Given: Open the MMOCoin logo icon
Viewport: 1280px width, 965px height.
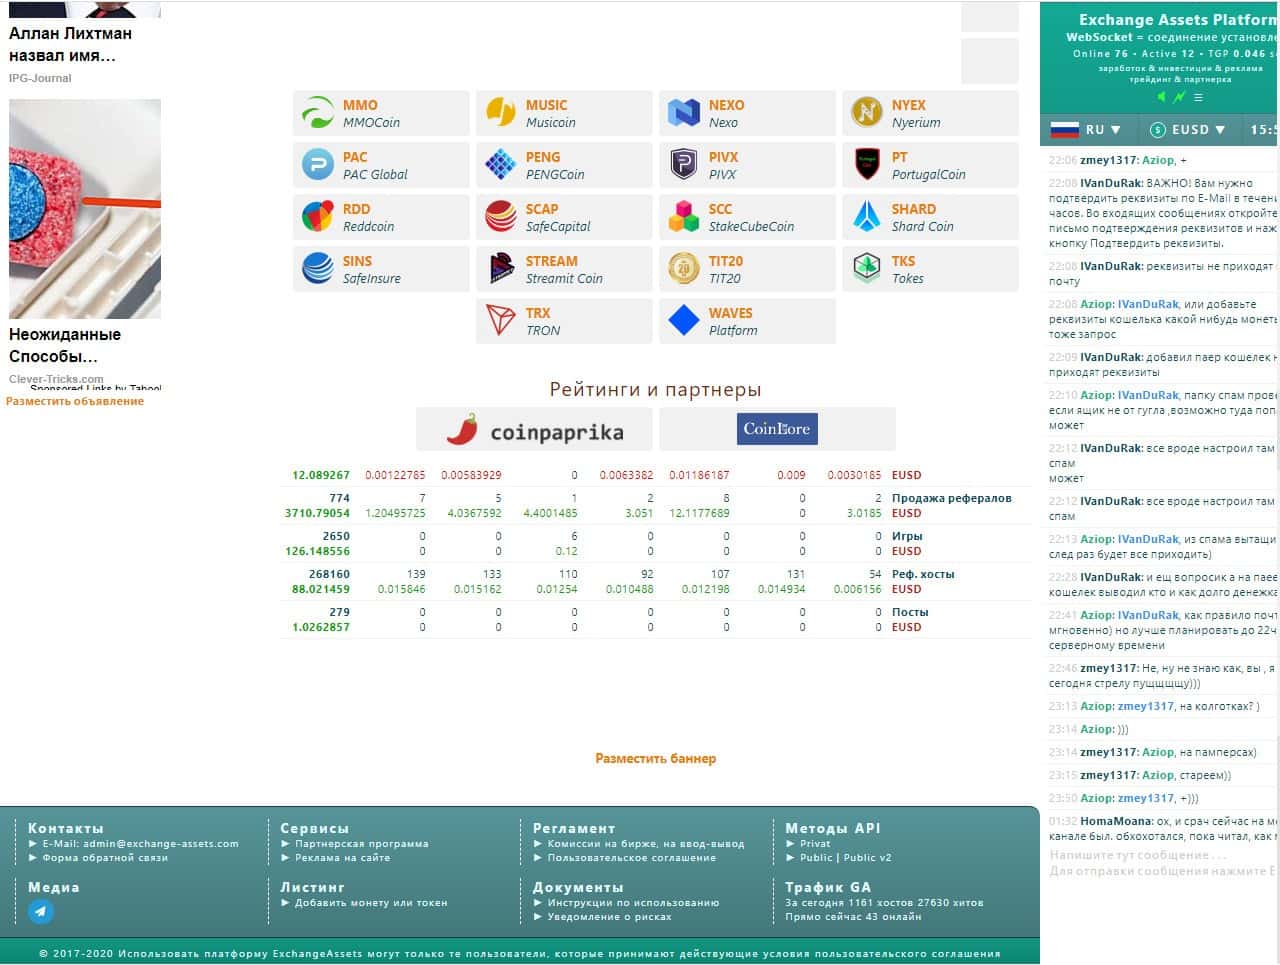Looking at the screenshot, I should [318, 113].
